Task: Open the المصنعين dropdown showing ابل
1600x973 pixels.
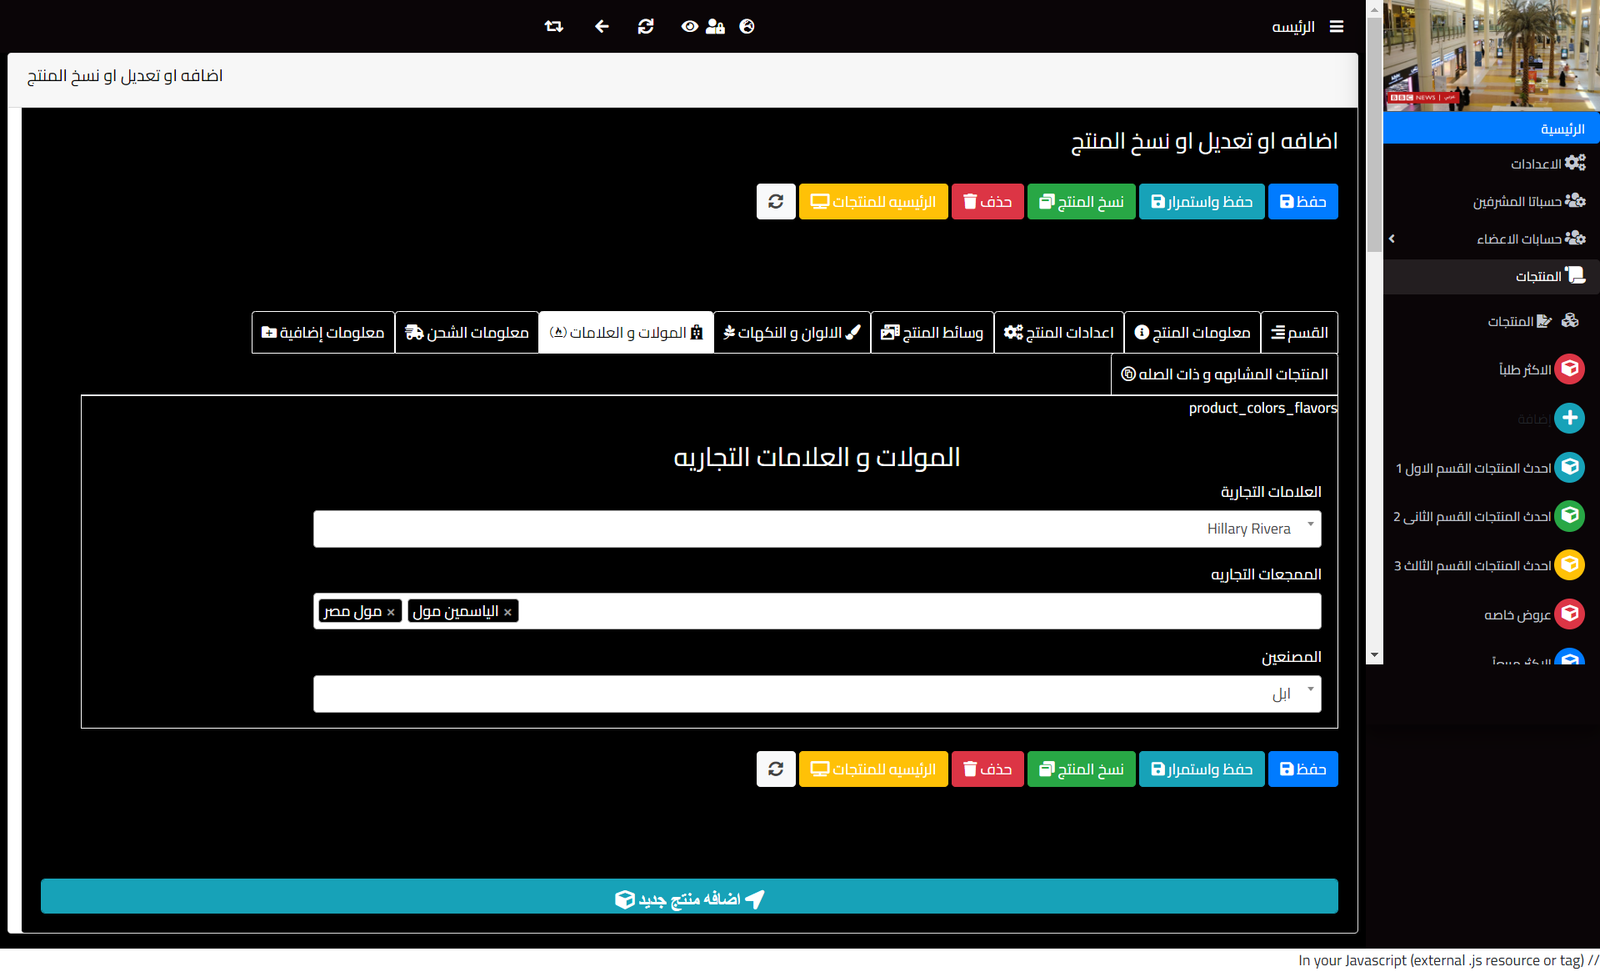Action: [x=816, y=694]
